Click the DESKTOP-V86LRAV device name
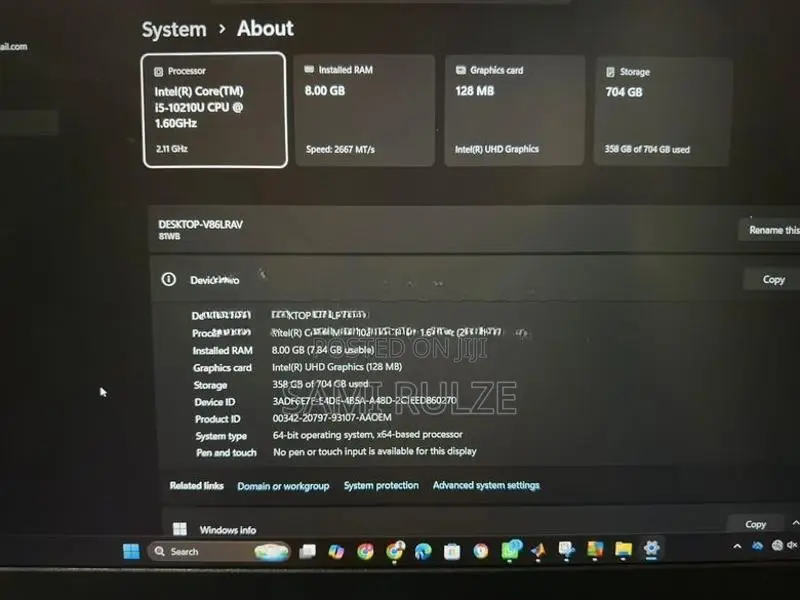The width and height of the screenshot is (800, 600). 201,224
